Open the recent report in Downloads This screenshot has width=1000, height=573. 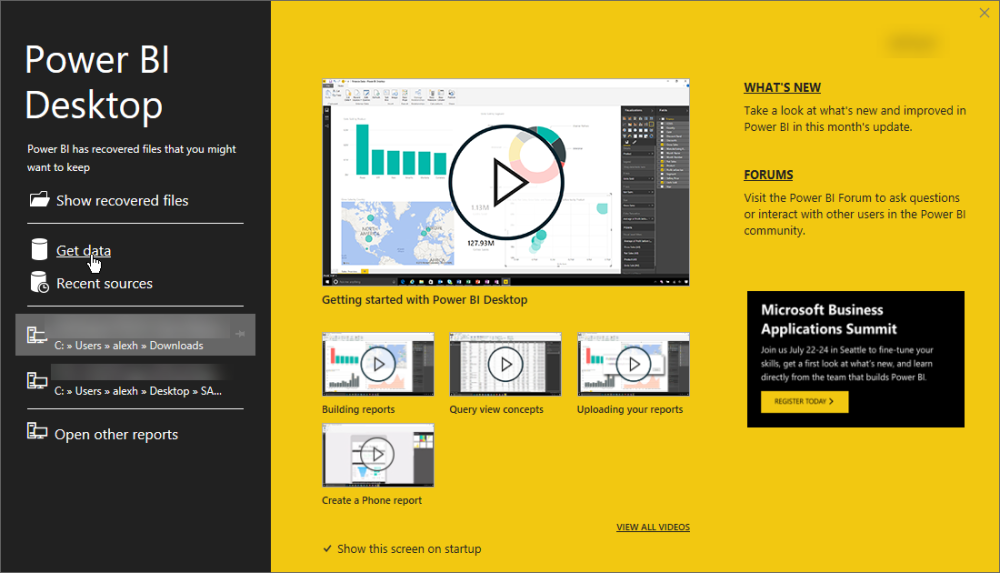click(x=135, y=334)
